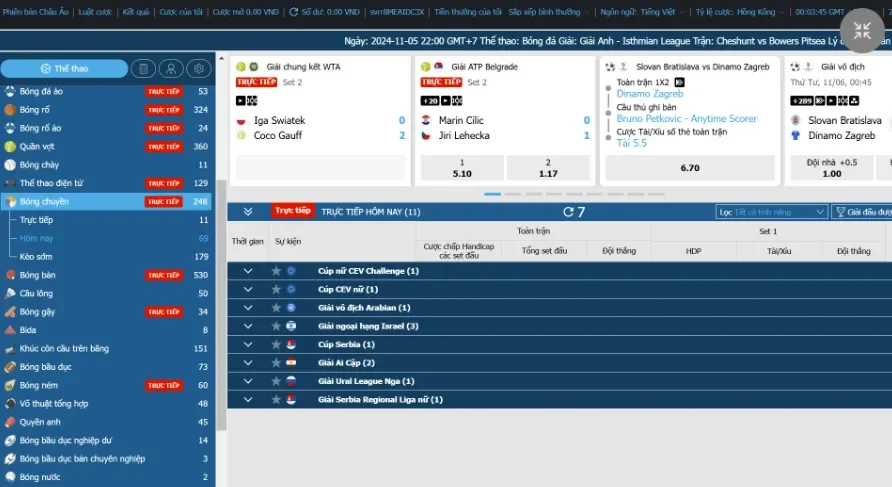Favorite the Cúp nữ CEV Challenge league star
This screenshot has height=487, width=892.
pos(276,271)
